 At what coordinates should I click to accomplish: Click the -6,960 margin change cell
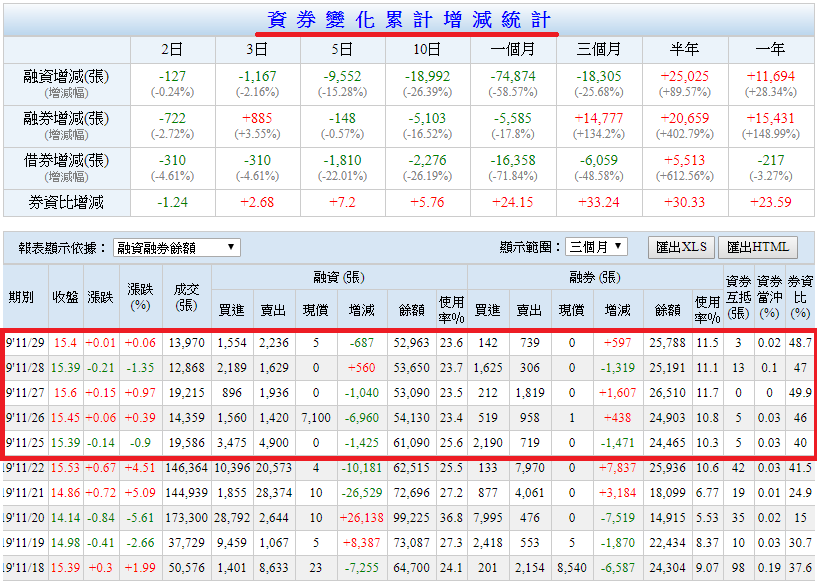(x=362, y=418)
